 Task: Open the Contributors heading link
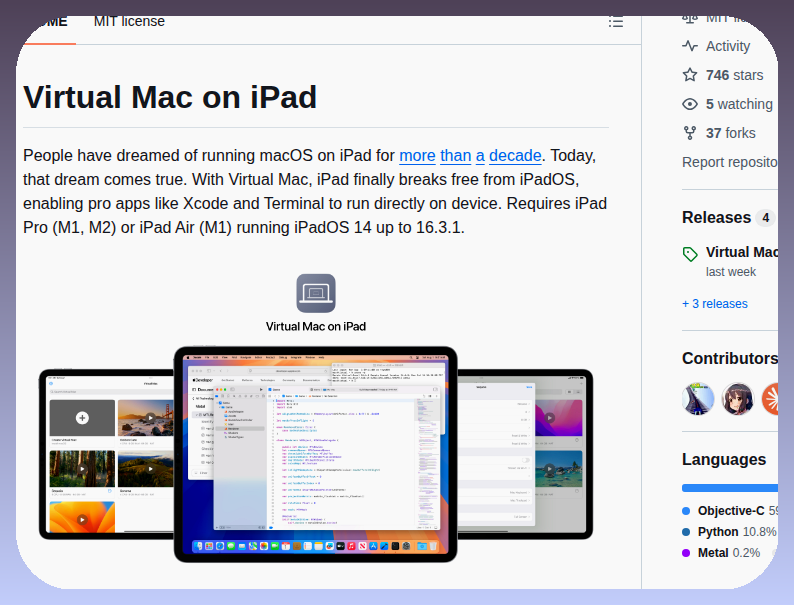(x=730, y=358)
